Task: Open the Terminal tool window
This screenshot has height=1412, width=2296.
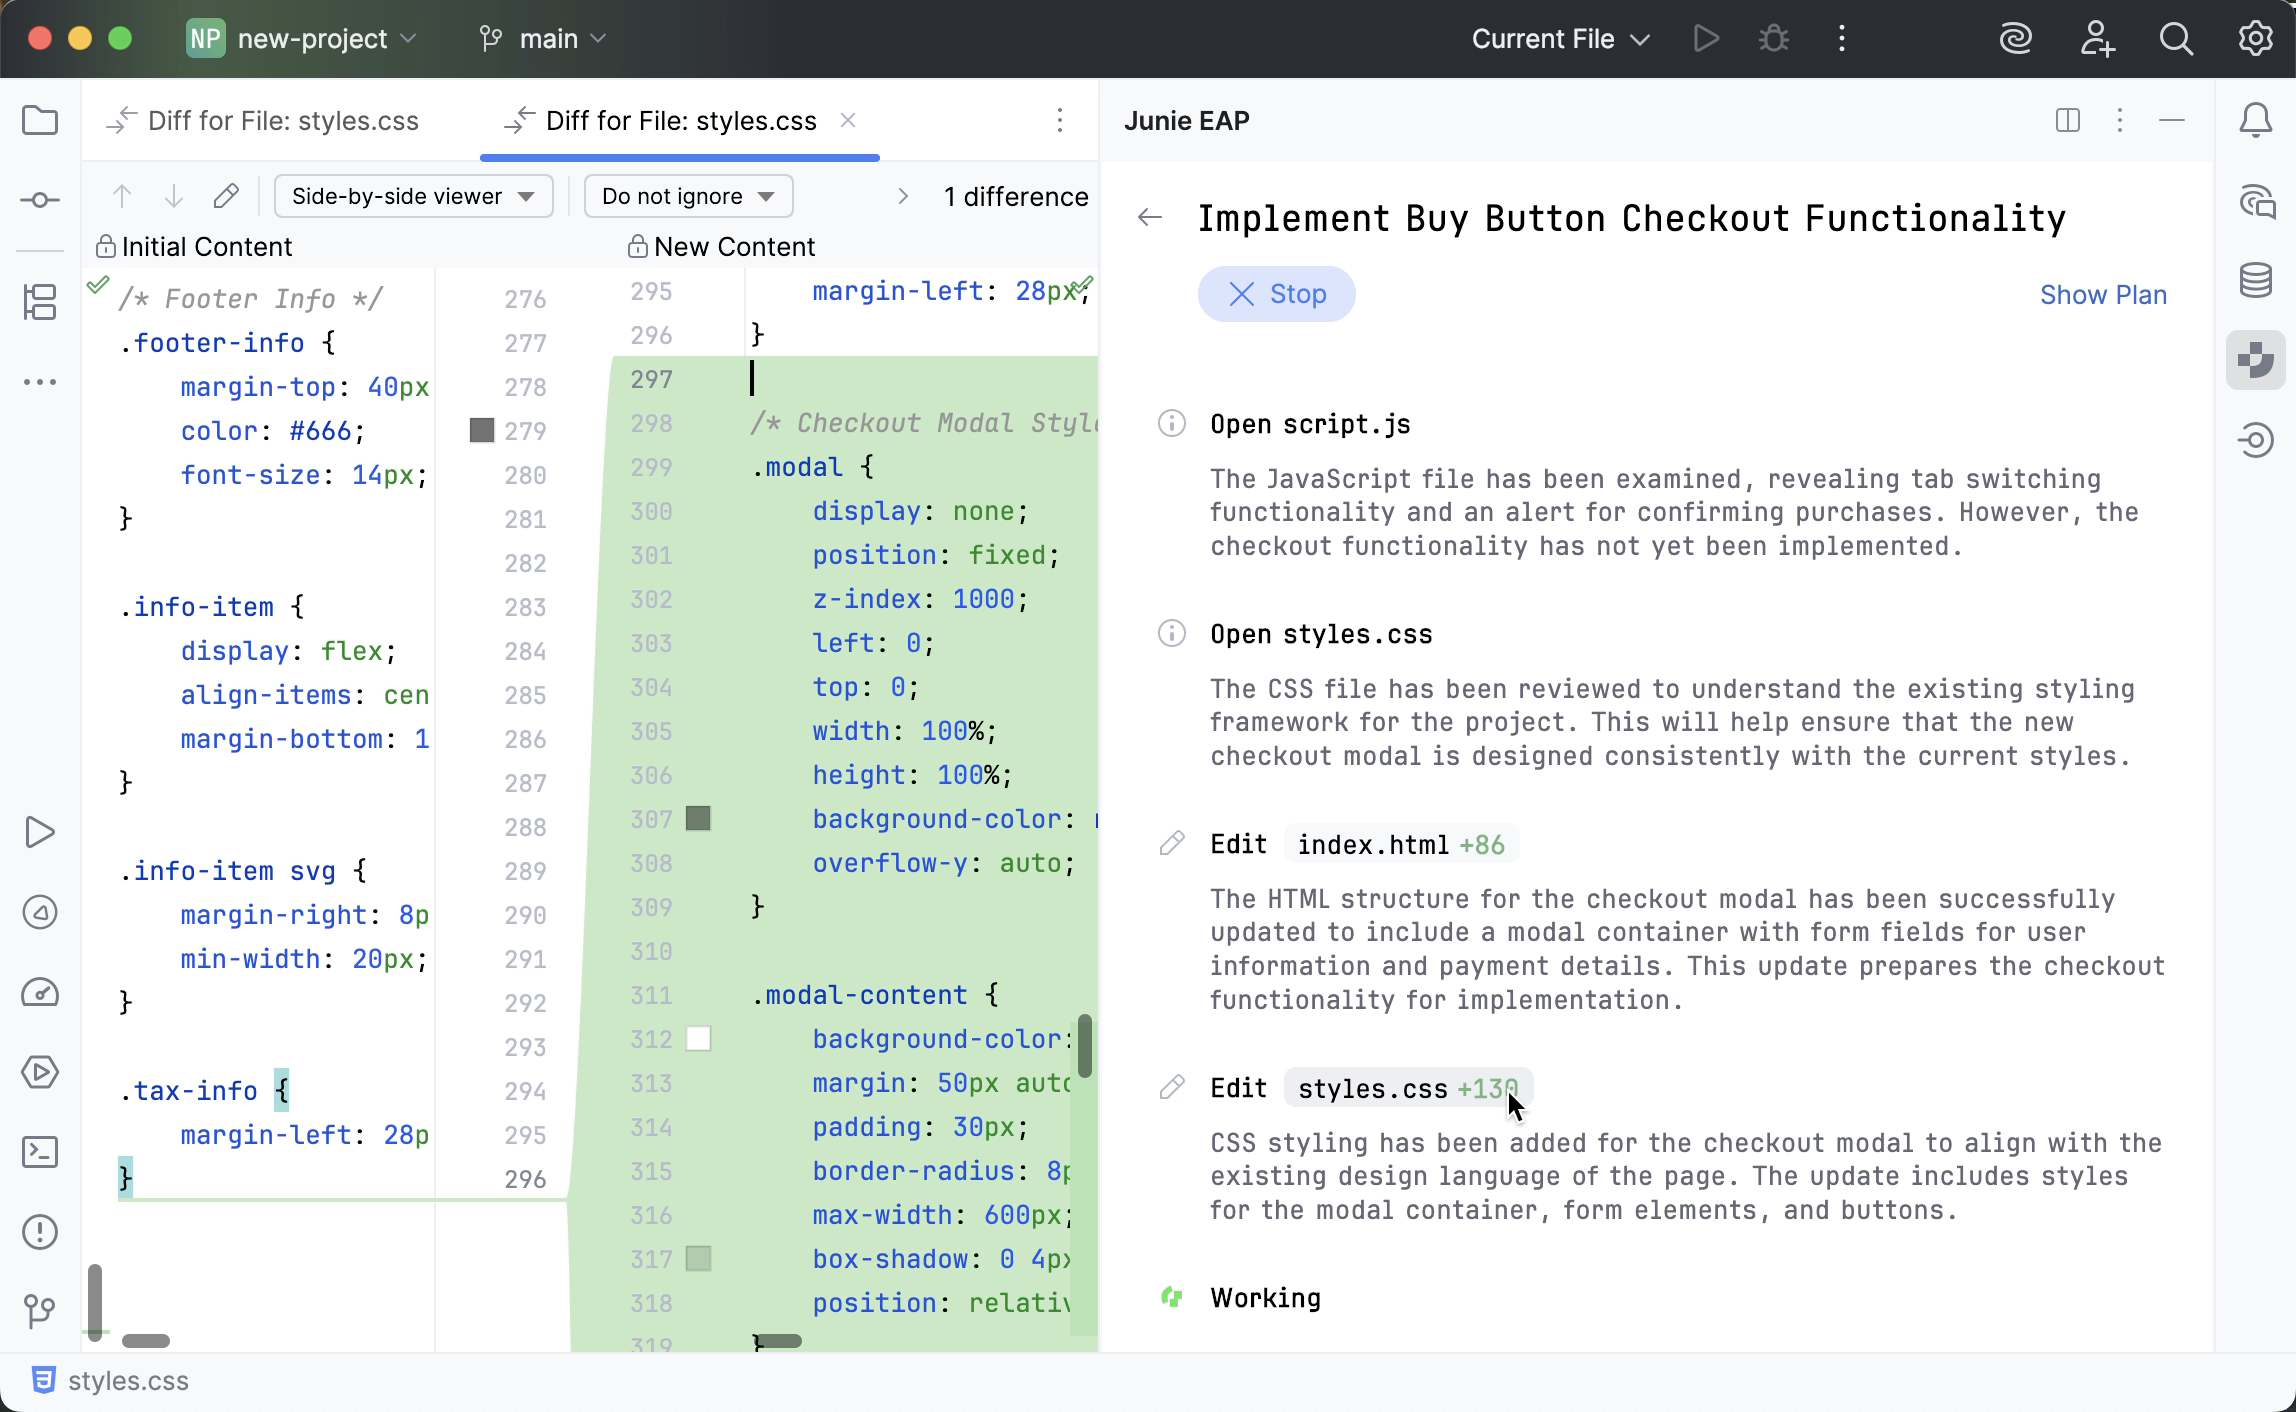Action: point(40,1152)
